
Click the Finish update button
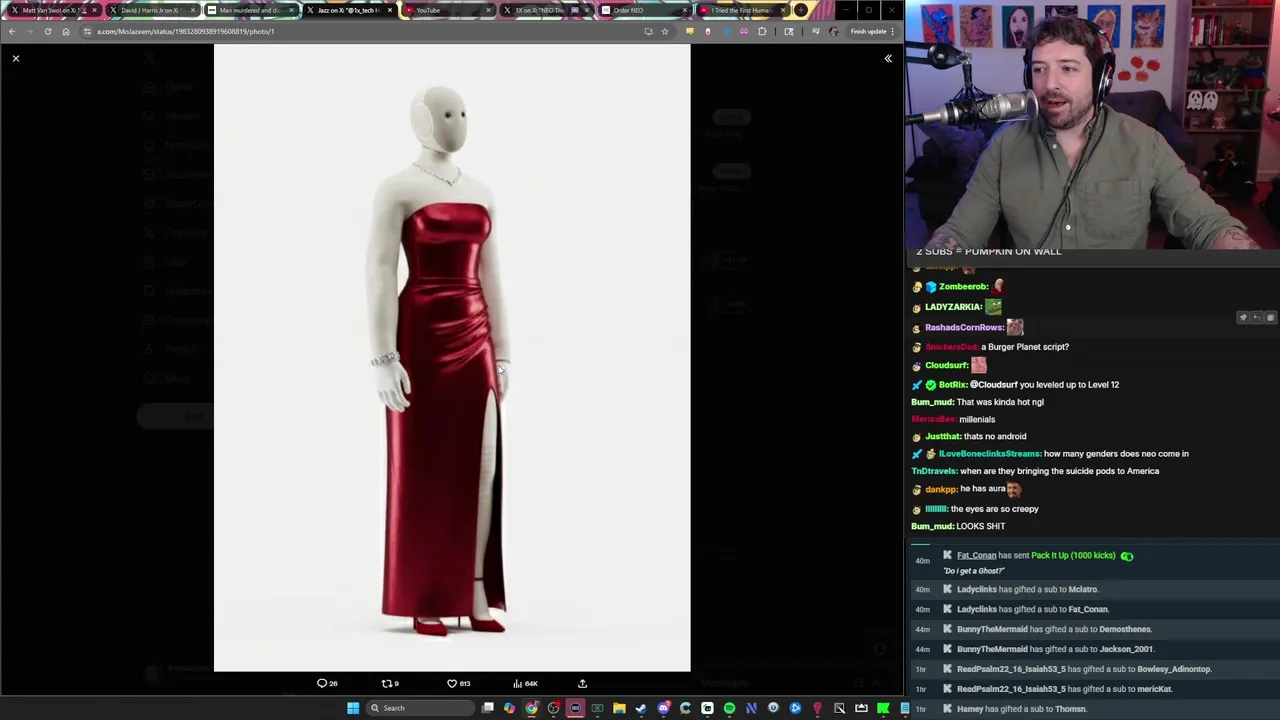tap(868, 31)
